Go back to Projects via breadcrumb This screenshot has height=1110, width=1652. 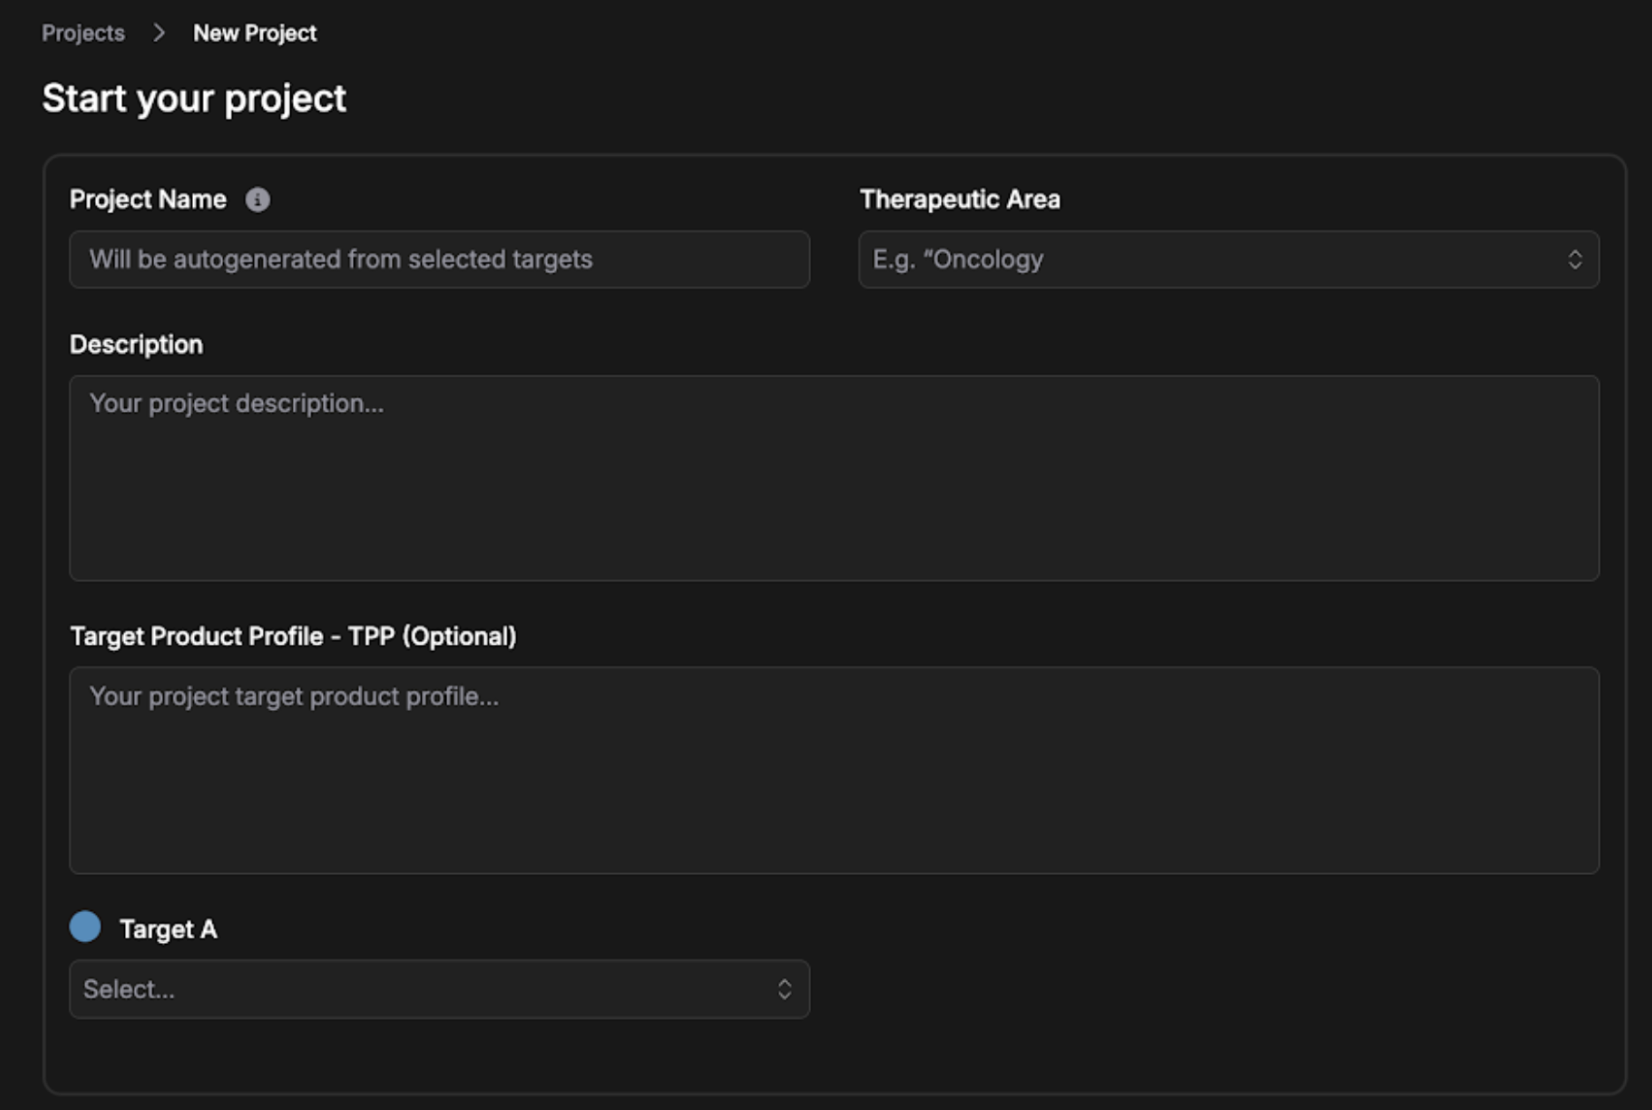pos(83,33)
